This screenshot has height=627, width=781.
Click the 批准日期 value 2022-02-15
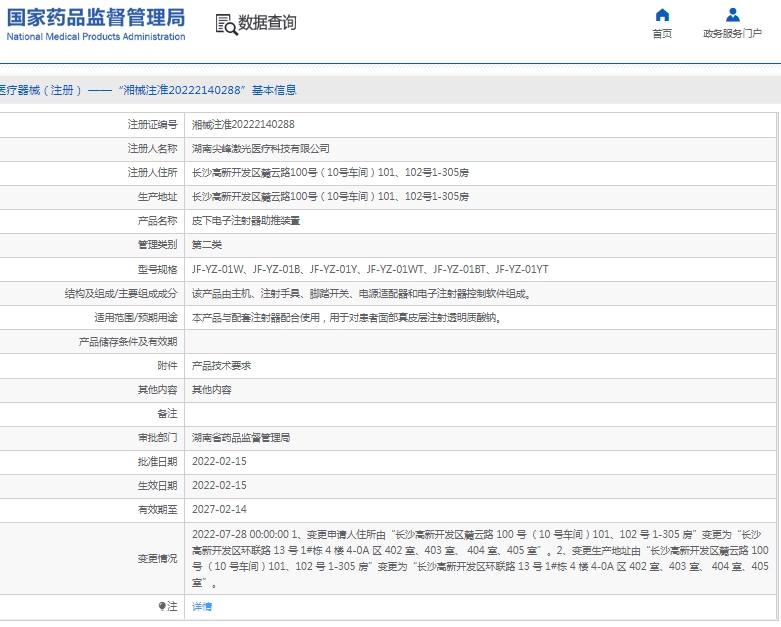[219, 461]
